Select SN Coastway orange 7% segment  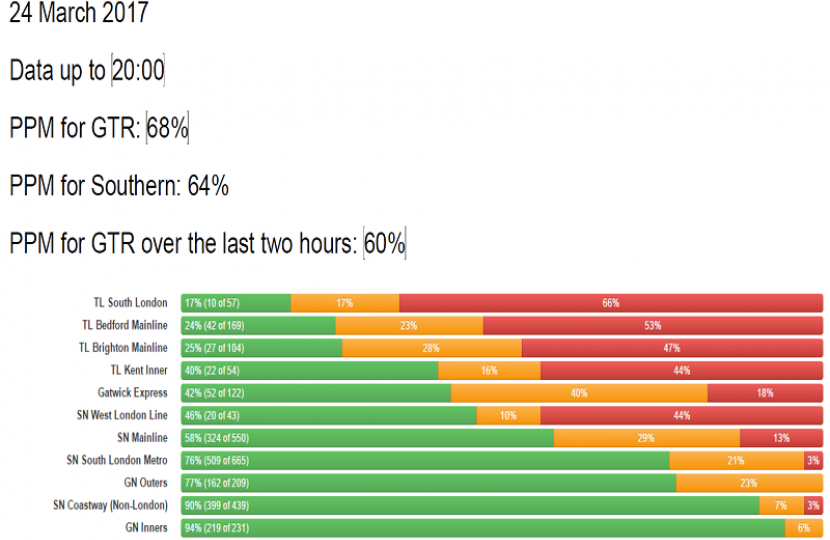click(781, 505)
